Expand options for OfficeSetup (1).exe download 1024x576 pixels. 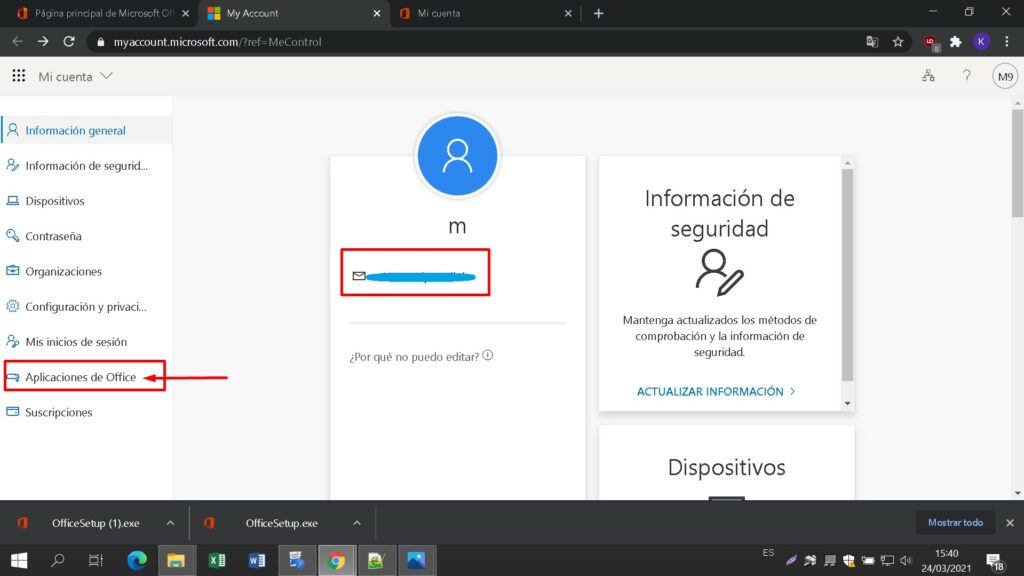[170, 523]
